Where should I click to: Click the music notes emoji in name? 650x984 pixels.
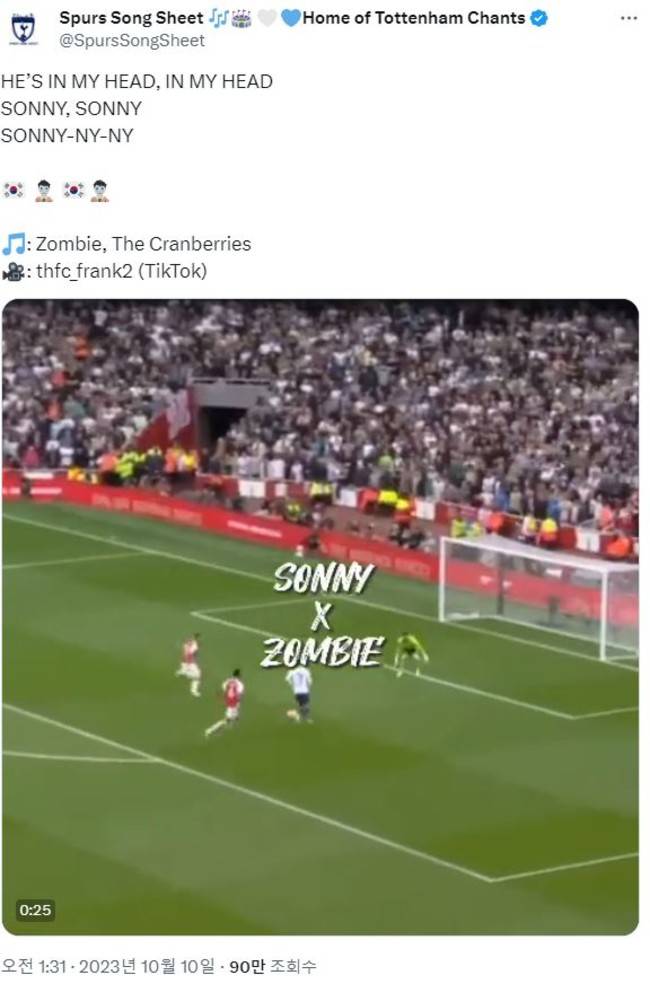(218, 19)
